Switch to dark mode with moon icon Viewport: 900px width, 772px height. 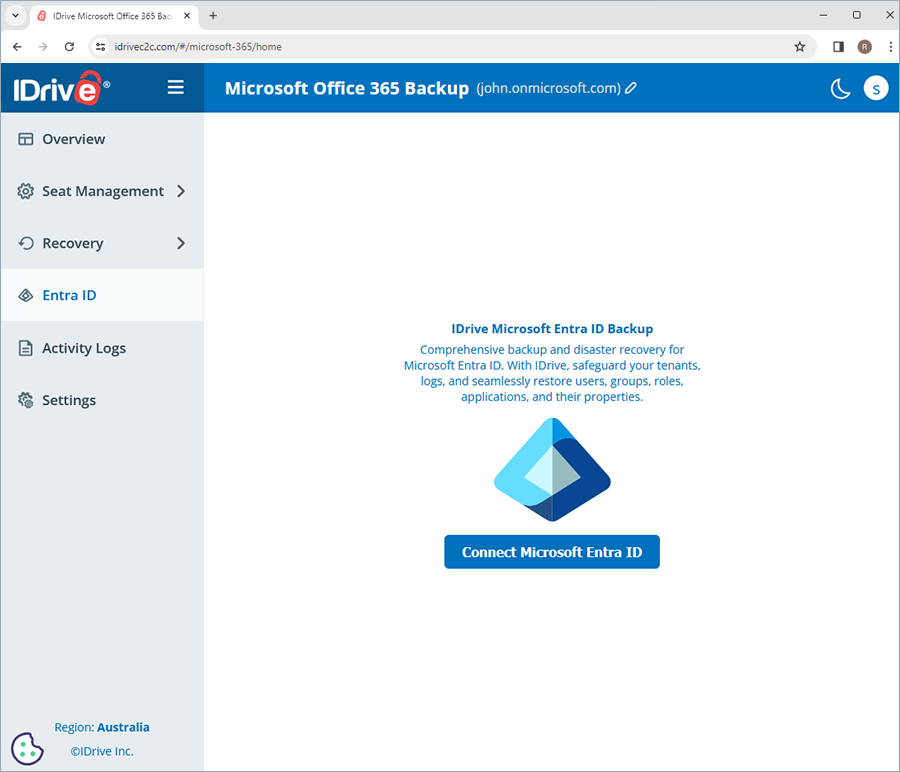pos(840,88)
